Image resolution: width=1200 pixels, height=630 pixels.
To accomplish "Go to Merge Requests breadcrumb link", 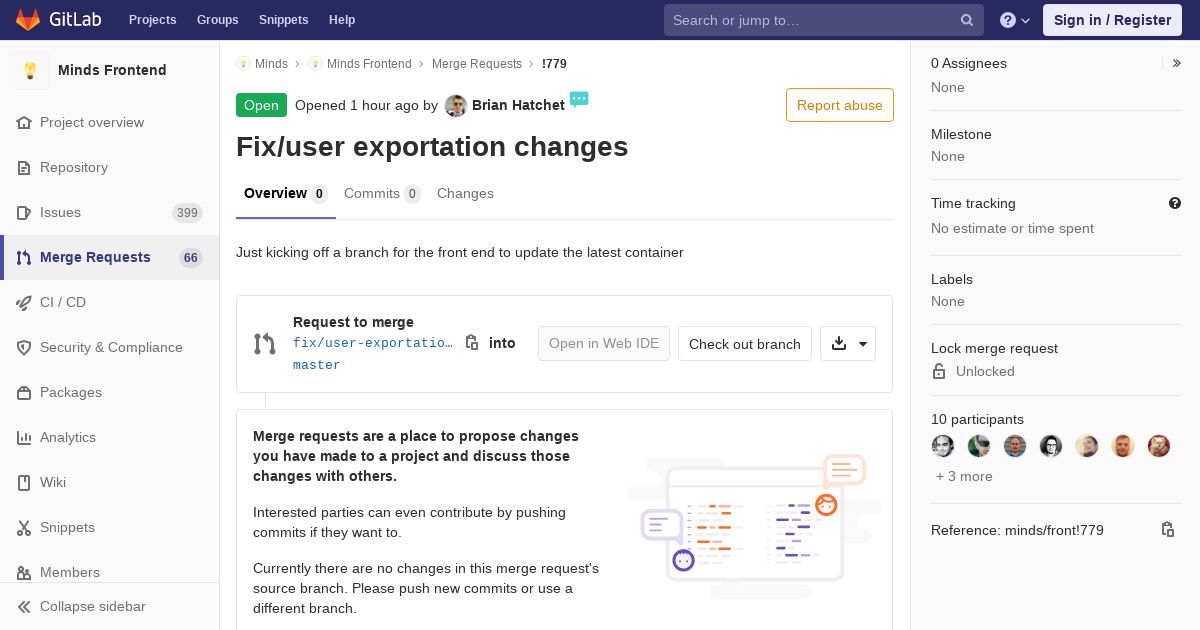I will [x=477, y=63].
